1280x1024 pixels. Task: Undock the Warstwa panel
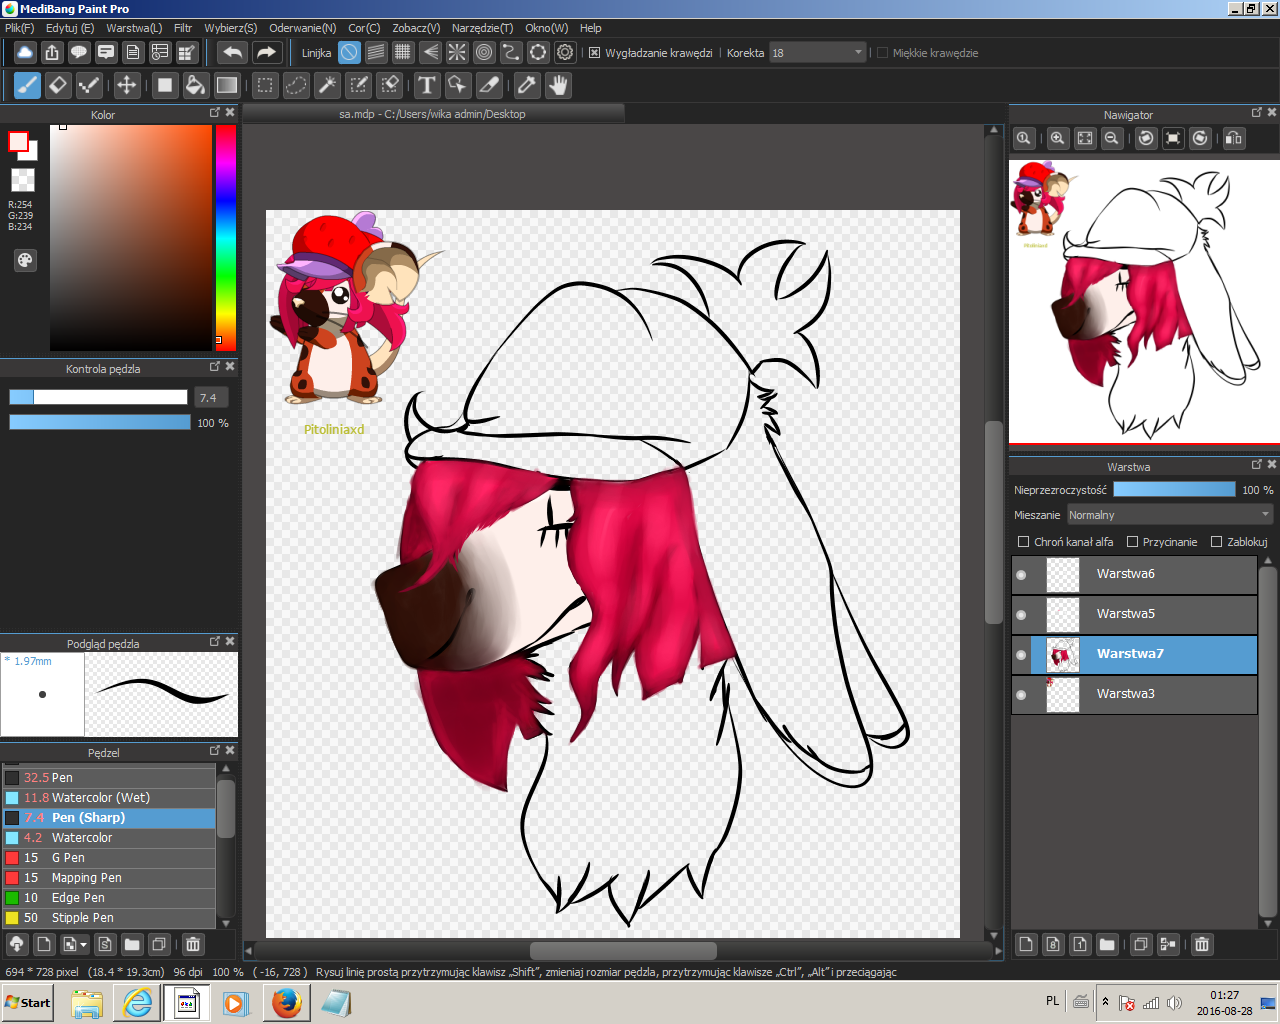click(1257, 464)
